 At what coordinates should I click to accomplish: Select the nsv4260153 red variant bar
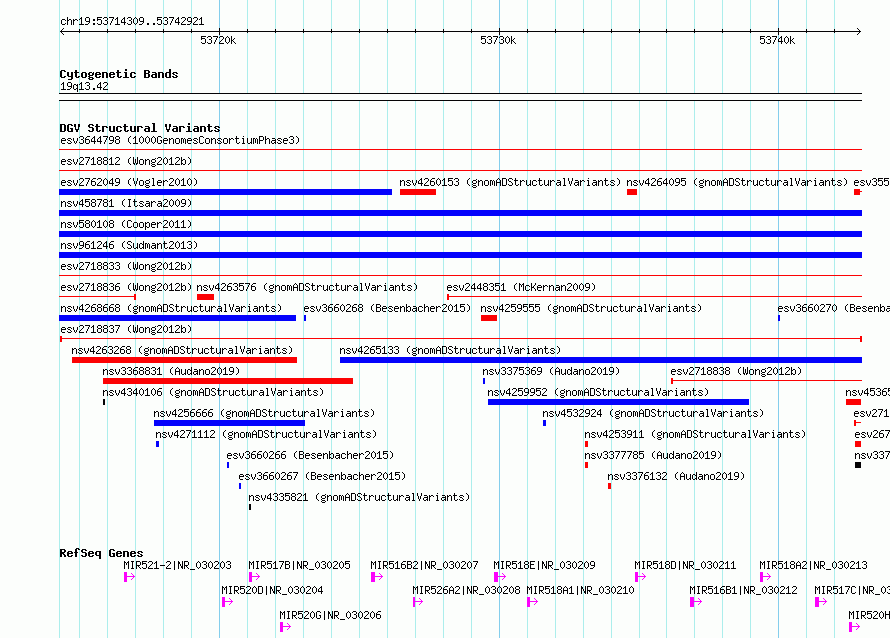[418, 192]
